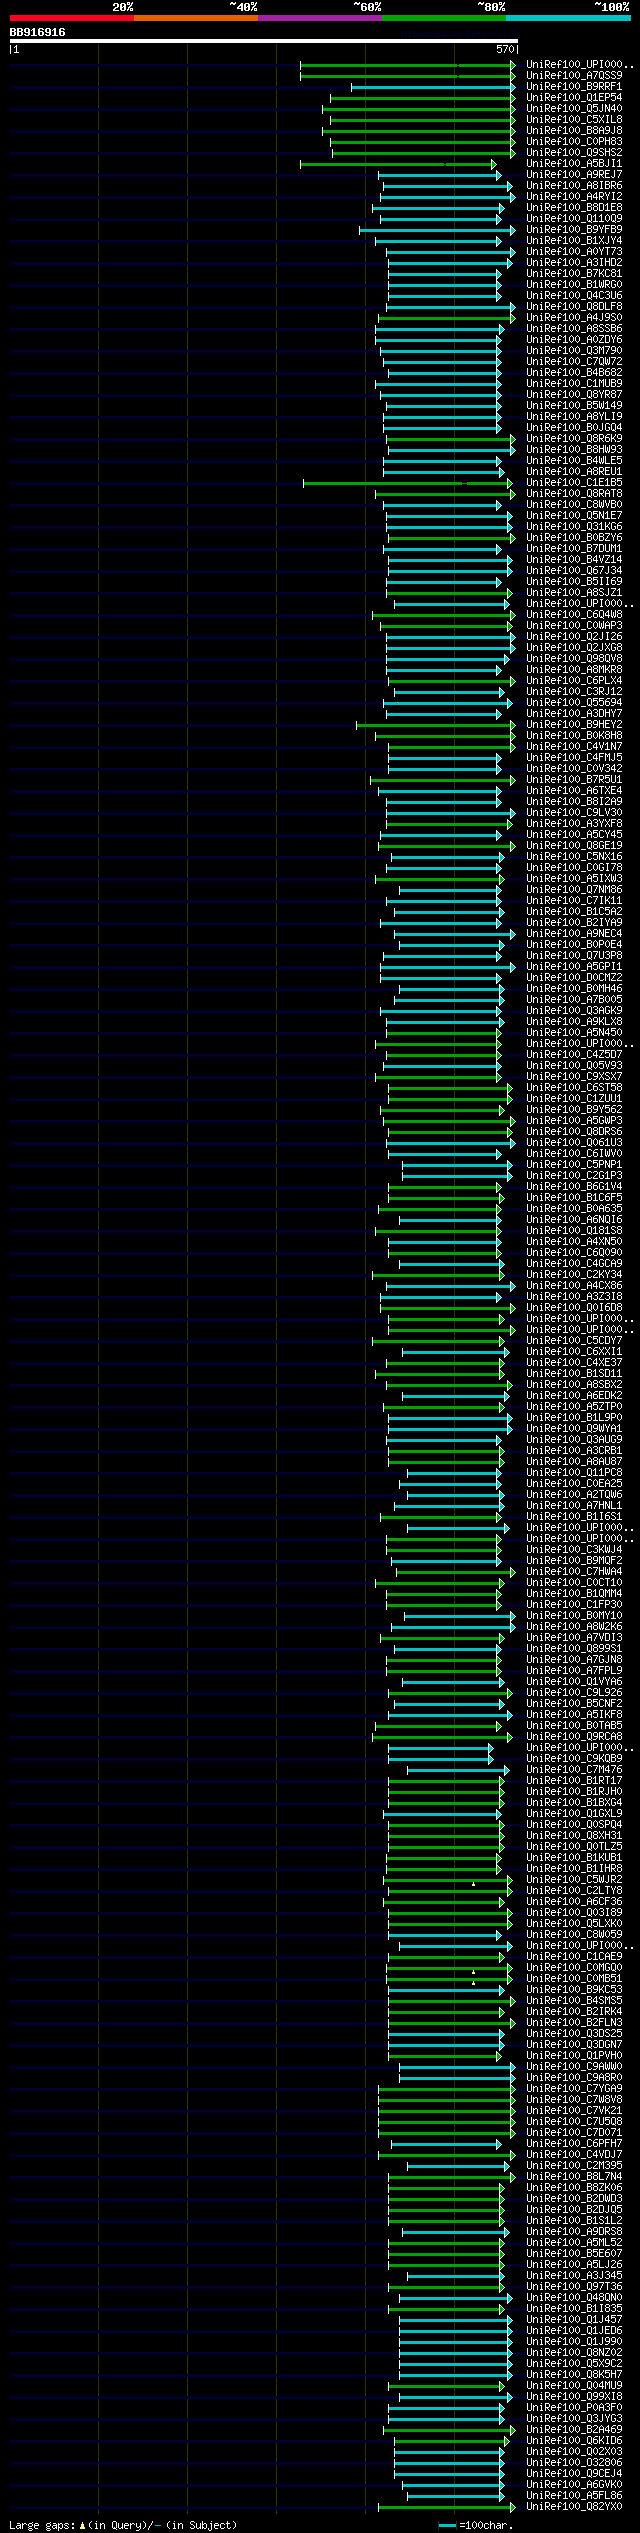The image size is (640, 2533).
Task: Click the purple ~60% identity legend segment
Action: pos(319,18)
